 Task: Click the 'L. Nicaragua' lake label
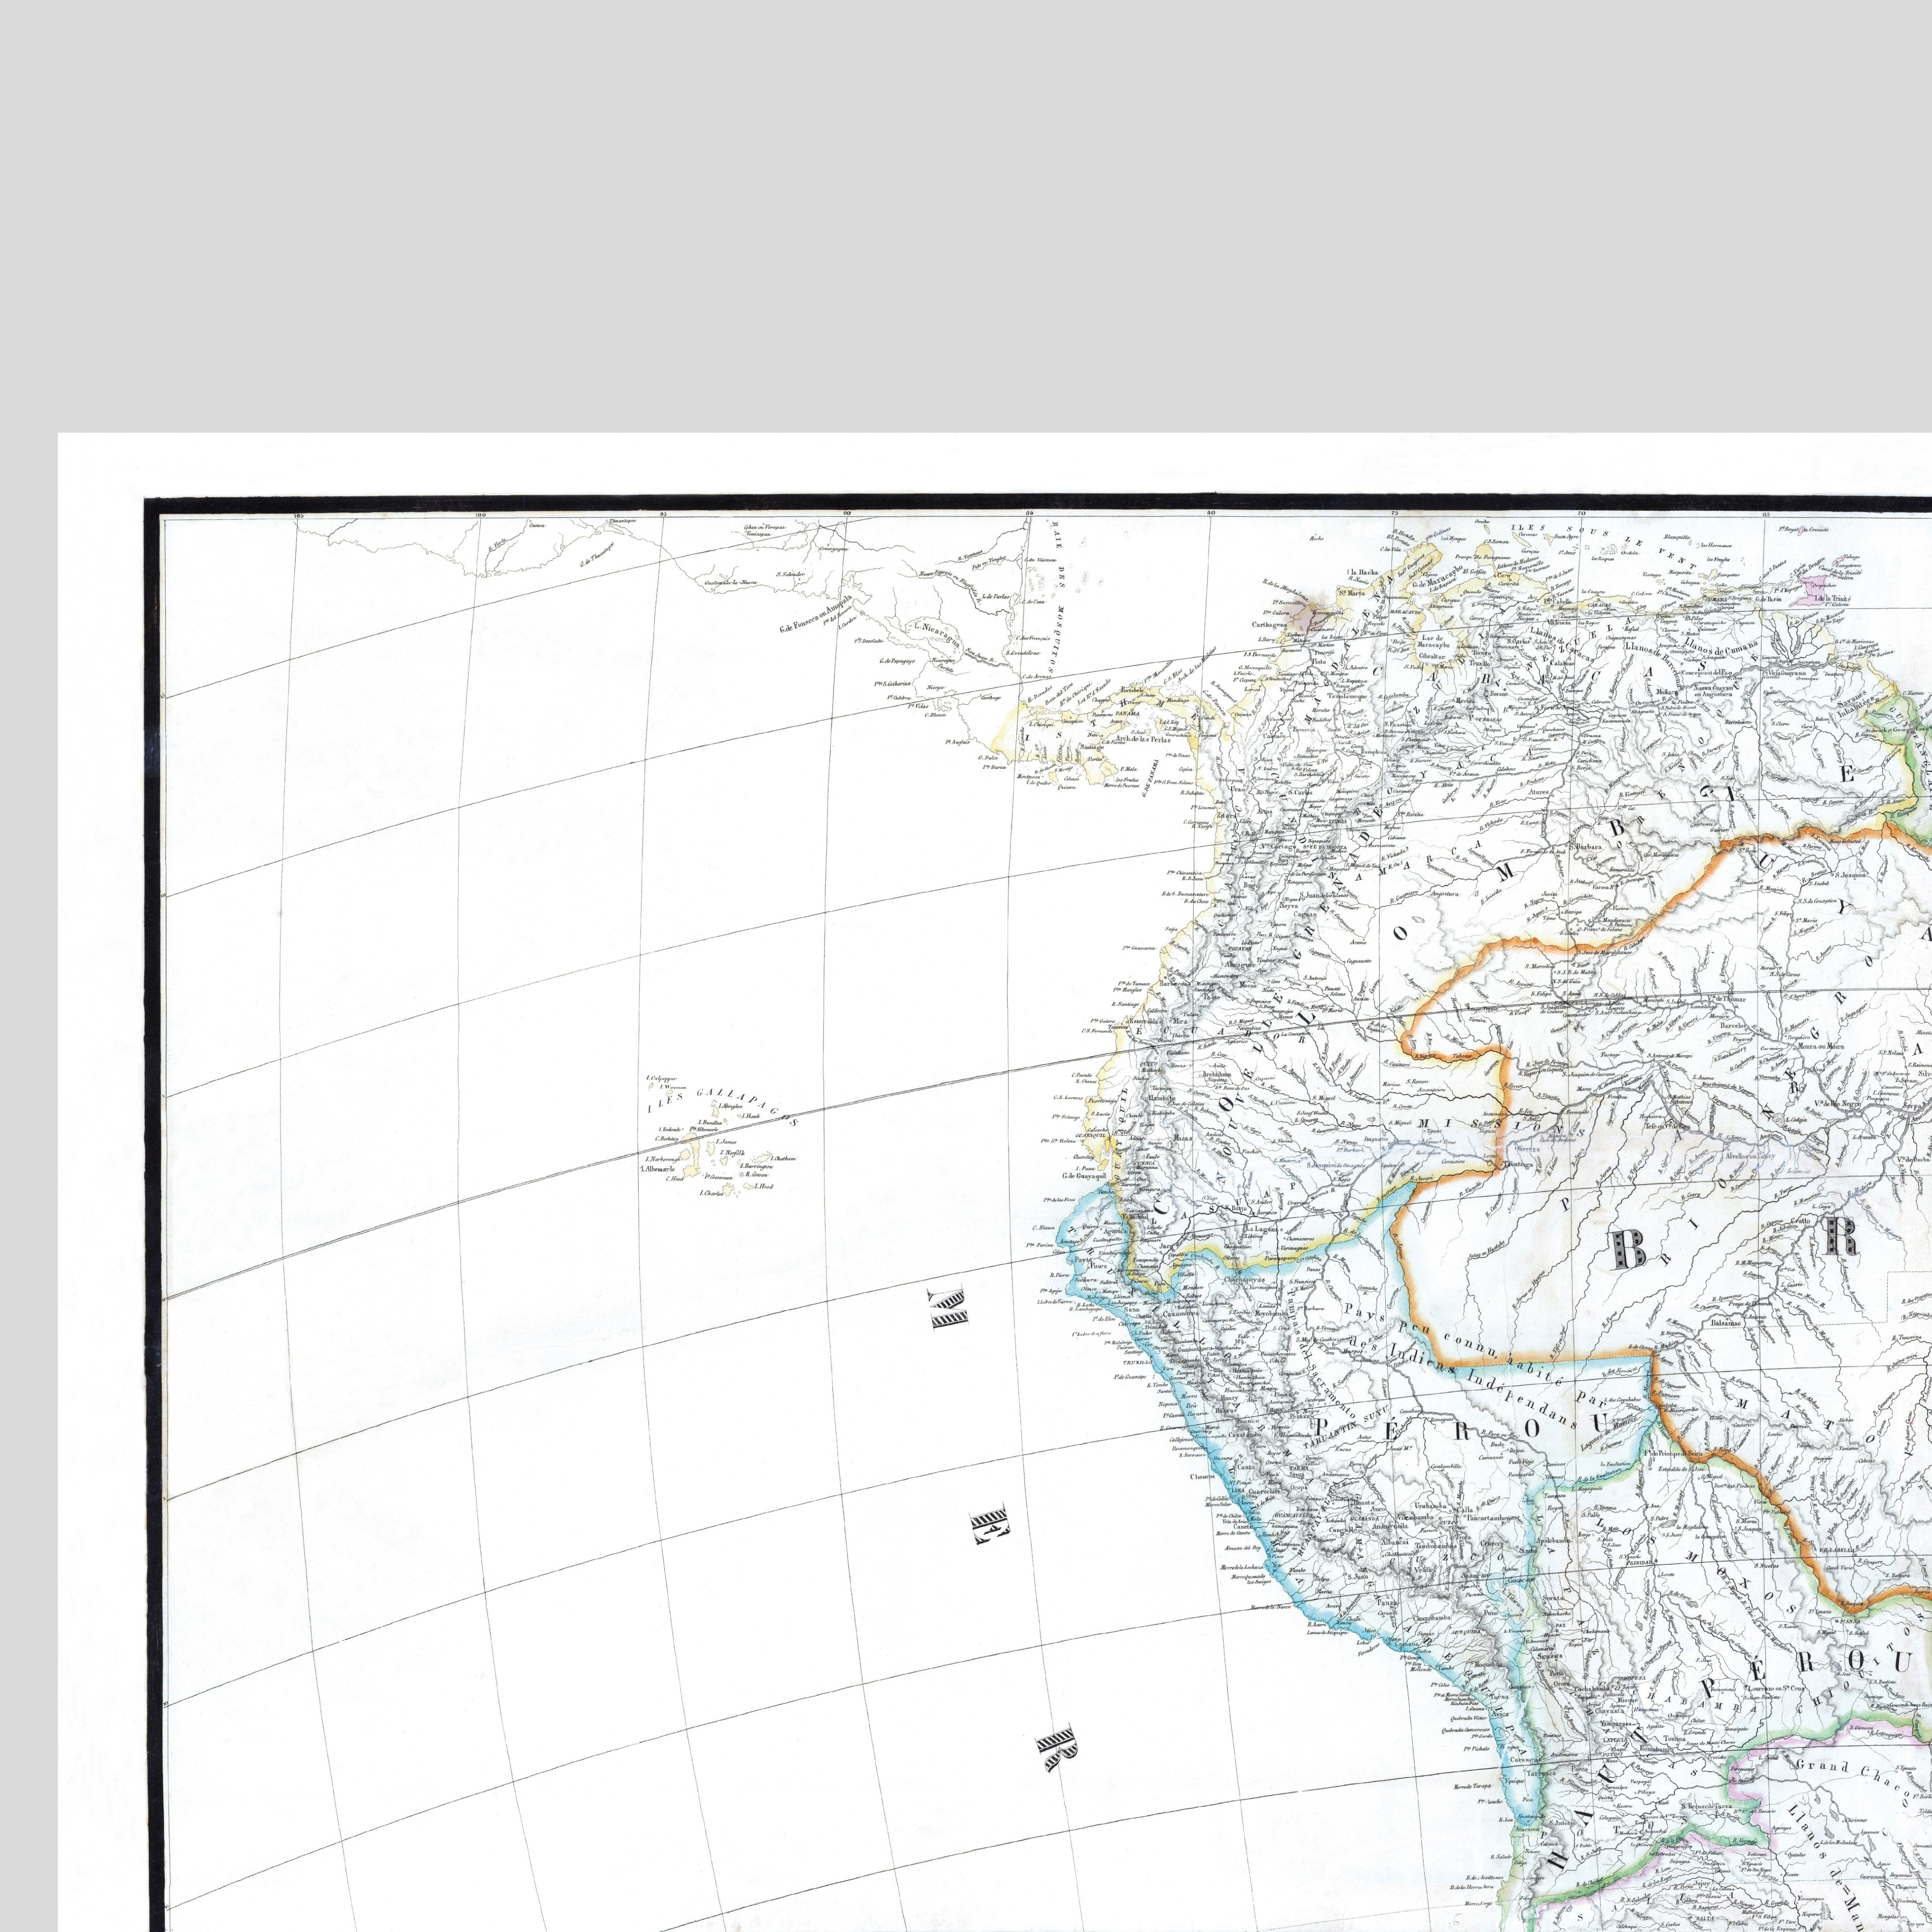point(937,636)
